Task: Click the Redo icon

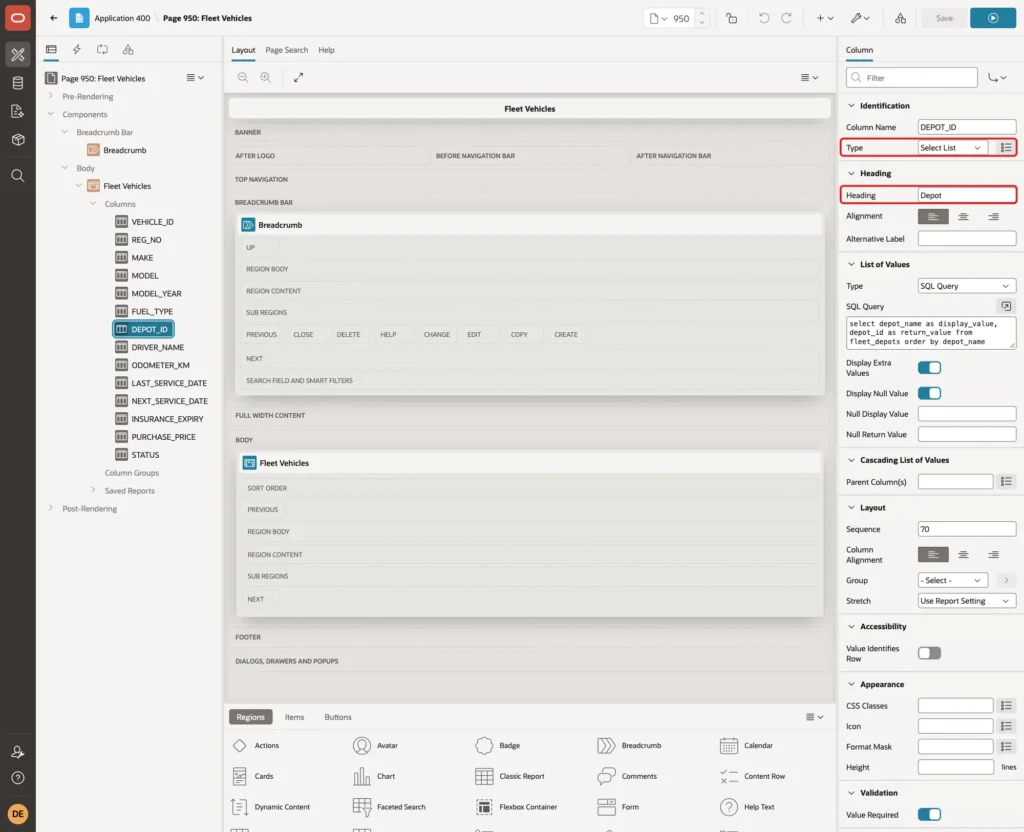Action: (786, 18)
